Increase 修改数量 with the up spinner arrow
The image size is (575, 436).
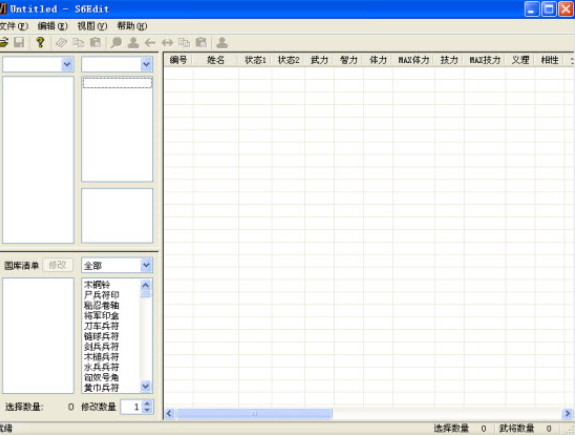(x=147, y=403)
